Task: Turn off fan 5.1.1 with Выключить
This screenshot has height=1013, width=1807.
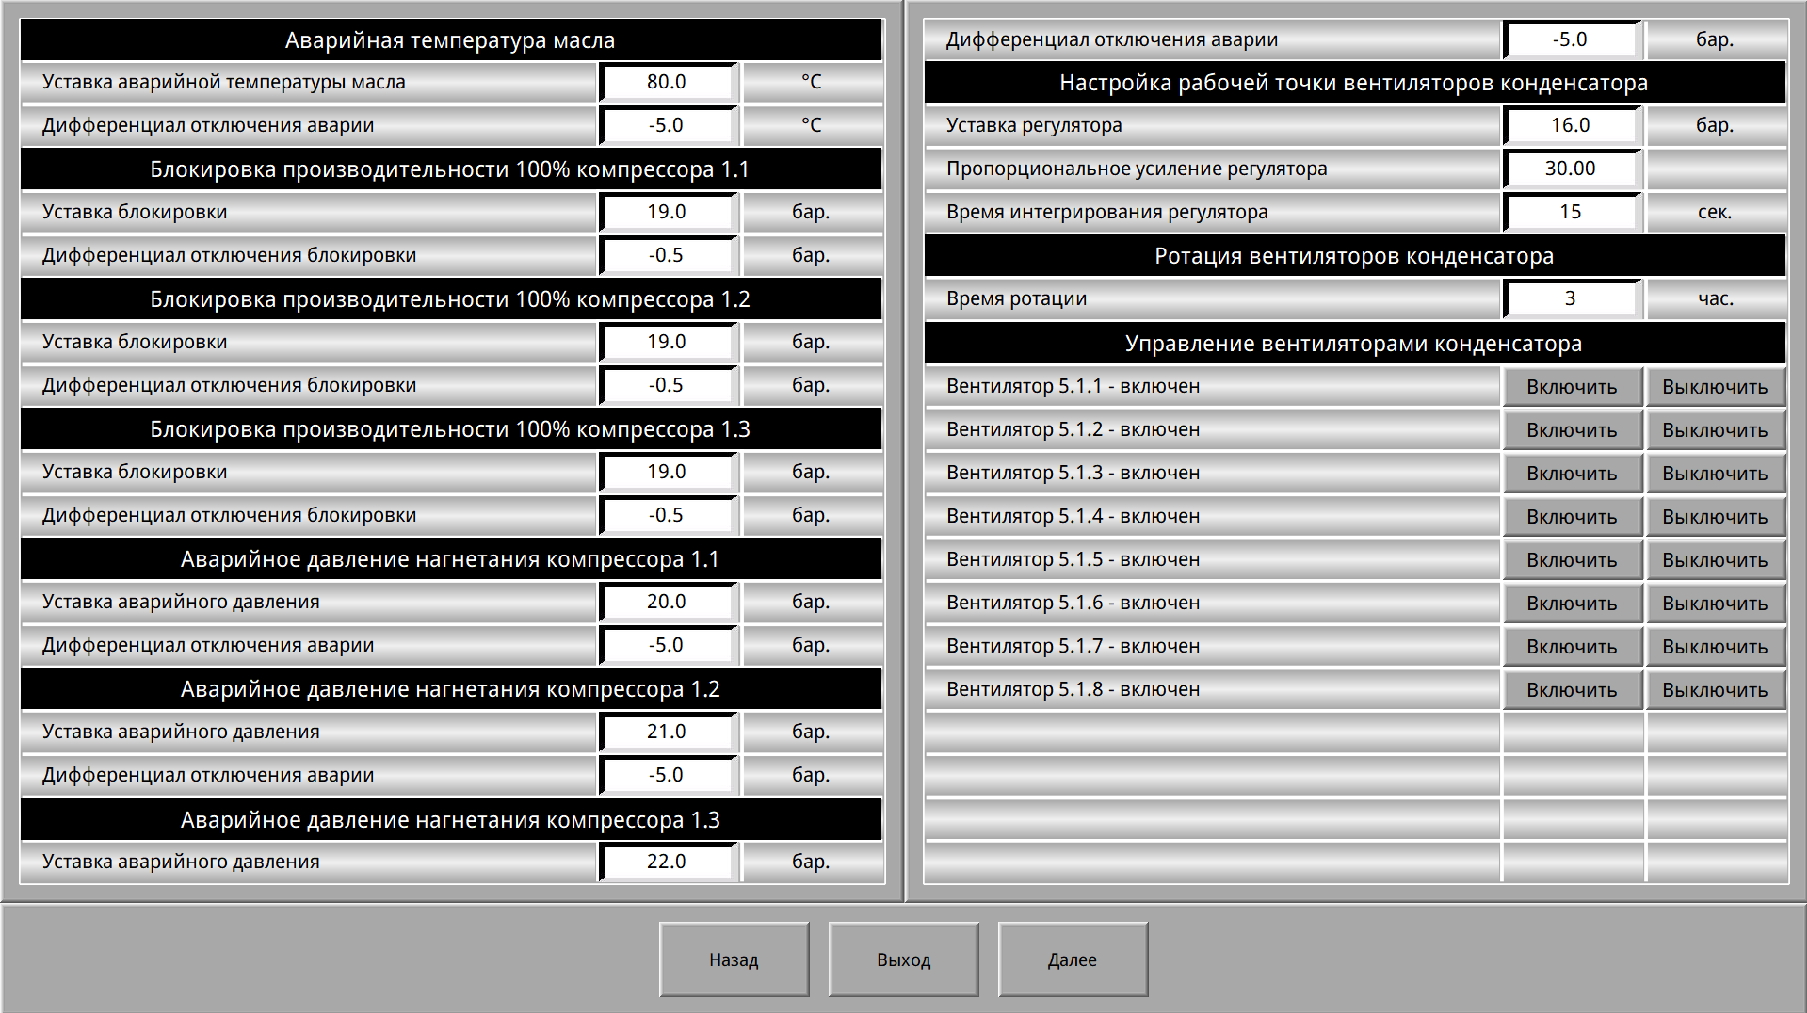Action: click(x=1714, y=387)
